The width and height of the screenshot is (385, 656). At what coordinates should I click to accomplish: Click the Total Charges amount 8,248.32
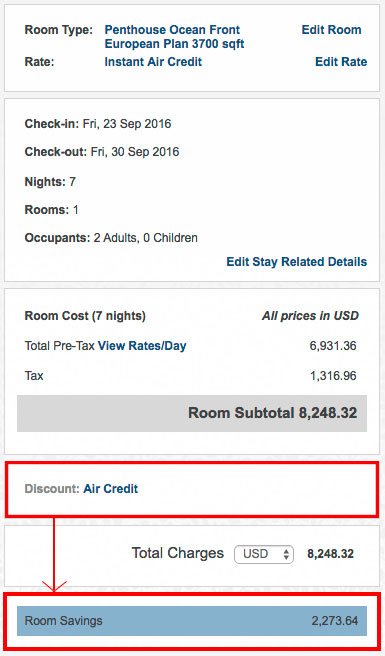(x=330, y=554)
